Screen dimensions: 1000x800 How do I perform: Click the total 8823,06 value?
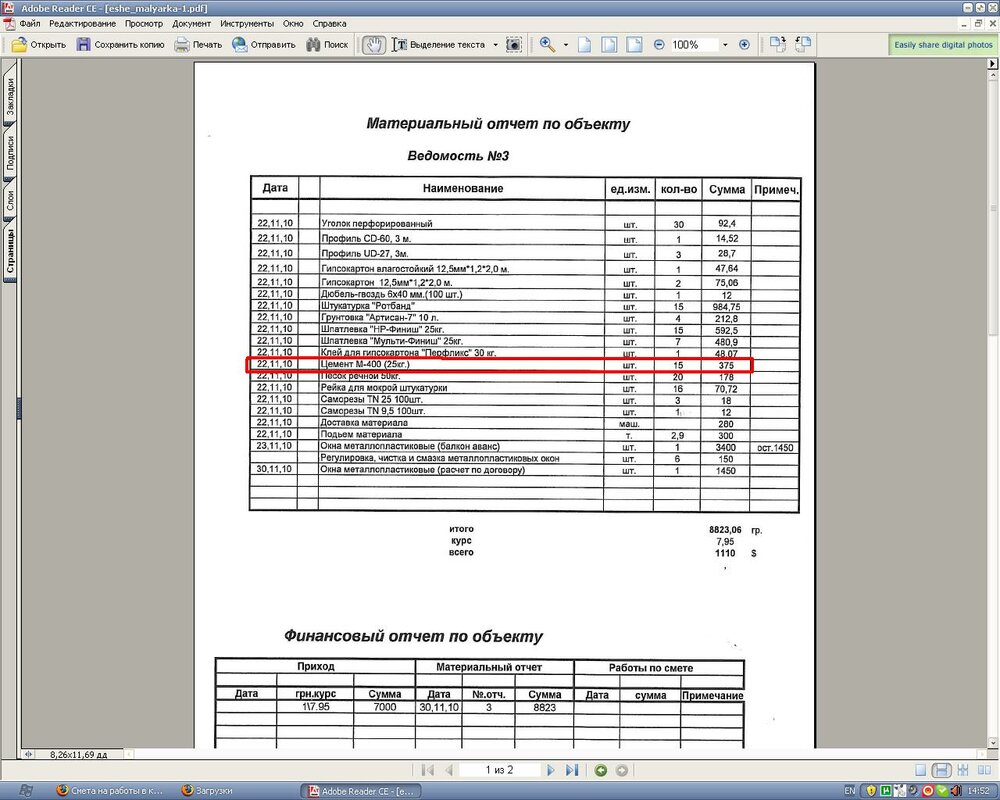pos(725,530)
